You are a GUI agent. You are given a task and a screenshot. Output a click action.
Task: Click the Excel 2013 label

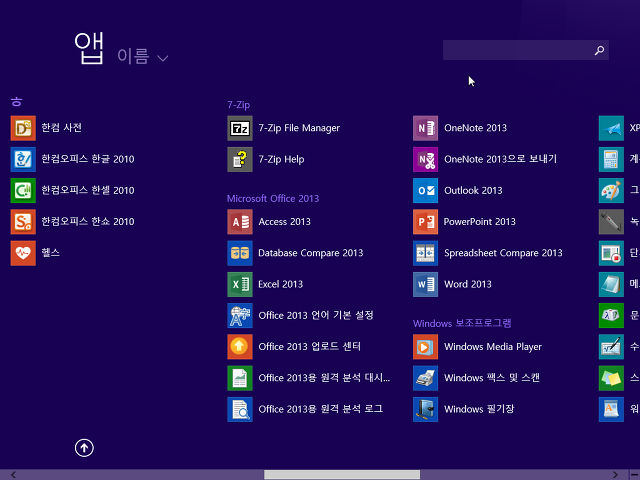(x=280, y=284)
